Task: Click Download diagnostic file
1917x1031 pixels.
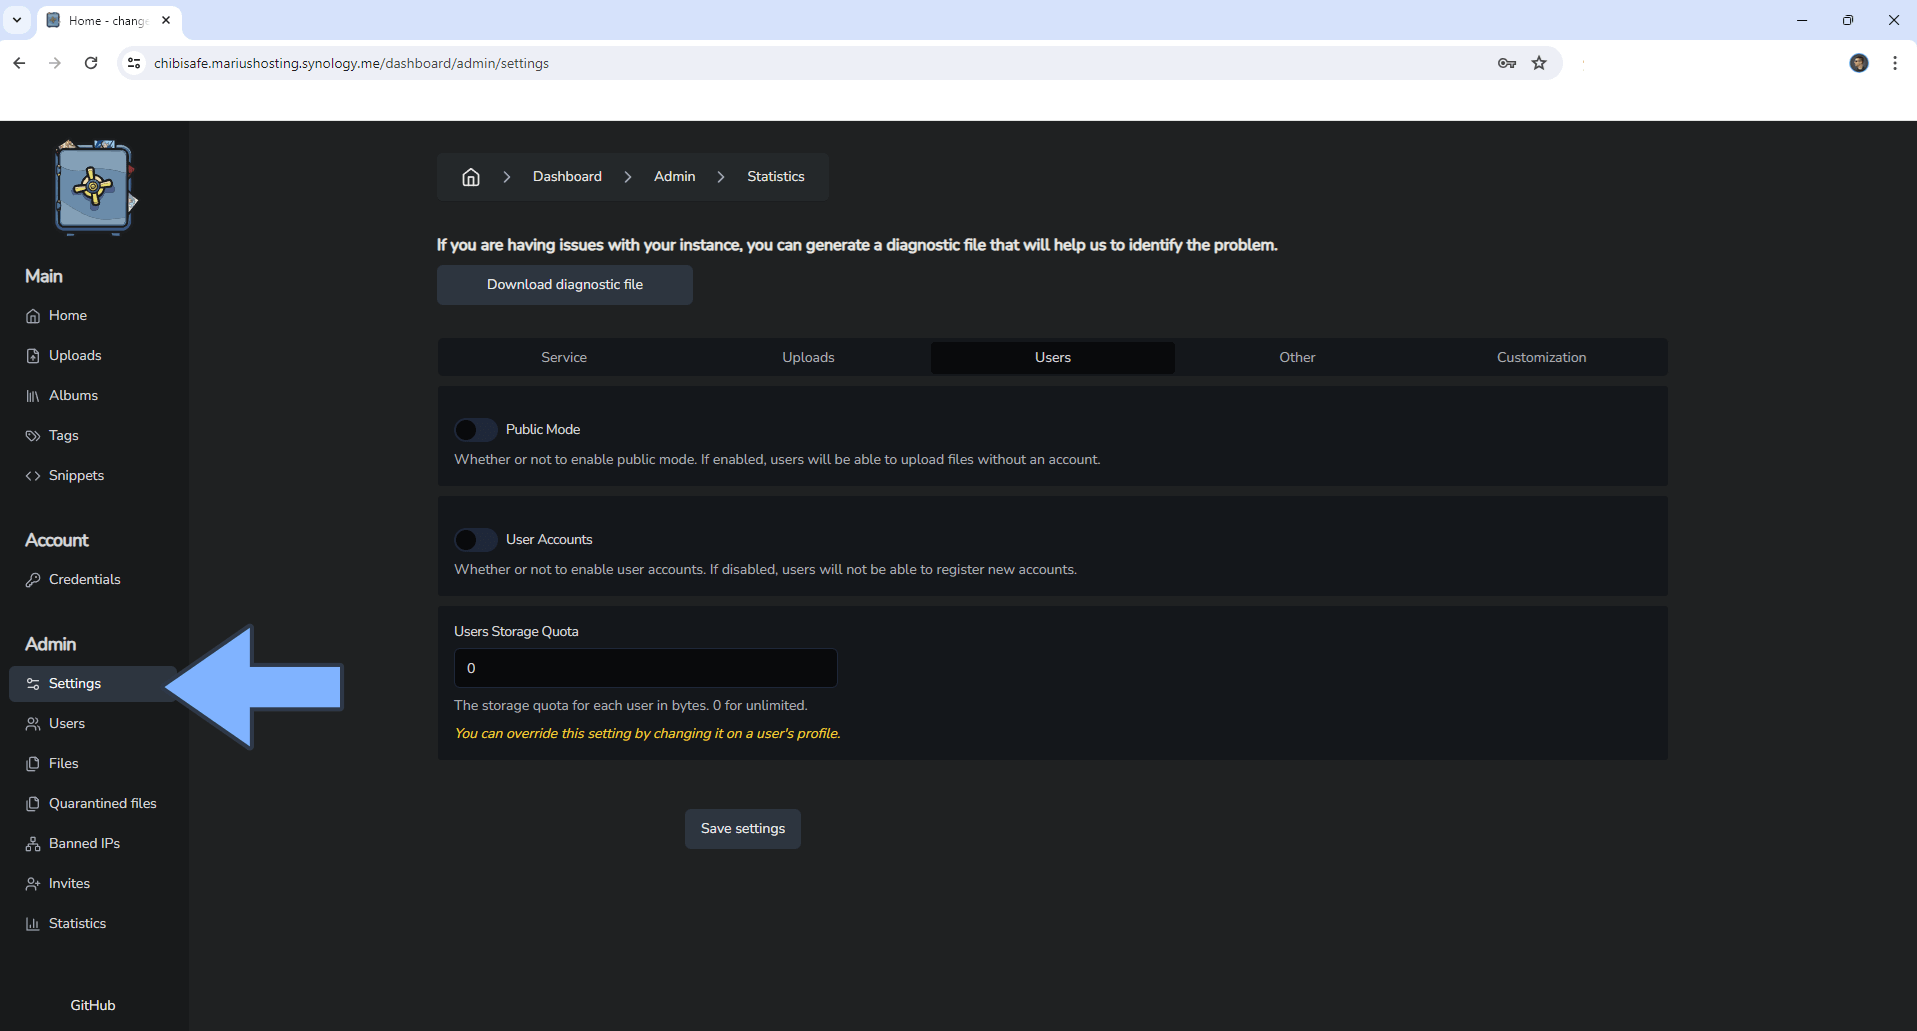Action: point(564,284)
